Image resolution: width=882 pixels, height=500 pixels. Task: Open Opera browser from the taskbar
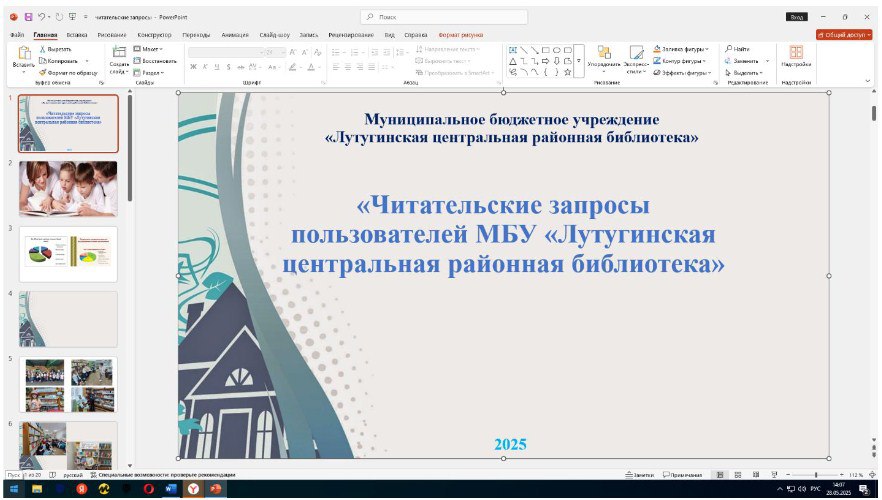[x=148, y=489]
